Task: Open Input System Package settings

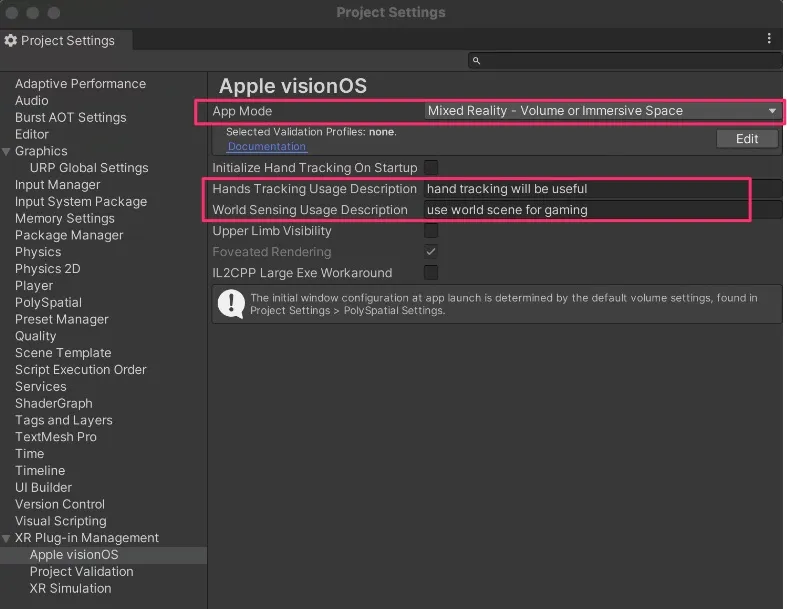Action: click(81, 202)
